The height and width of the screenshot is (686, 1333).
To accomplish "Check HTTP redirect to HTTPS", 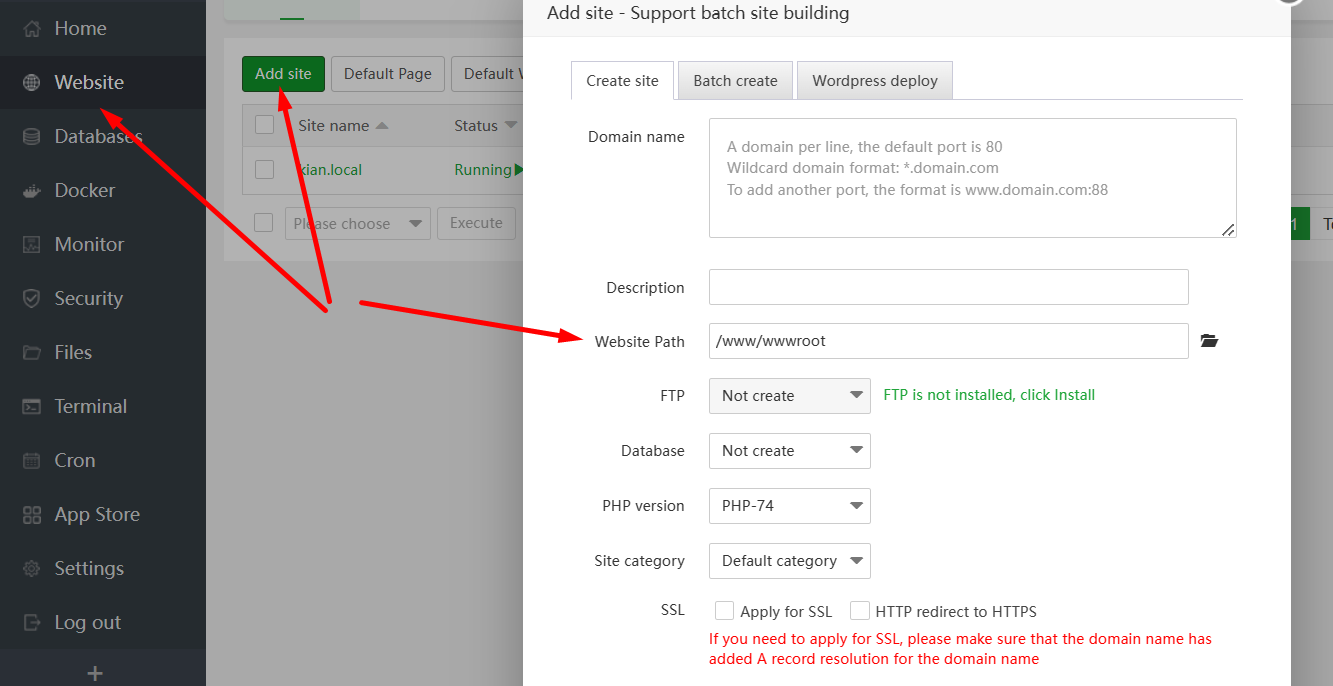I will click(859, 611).
